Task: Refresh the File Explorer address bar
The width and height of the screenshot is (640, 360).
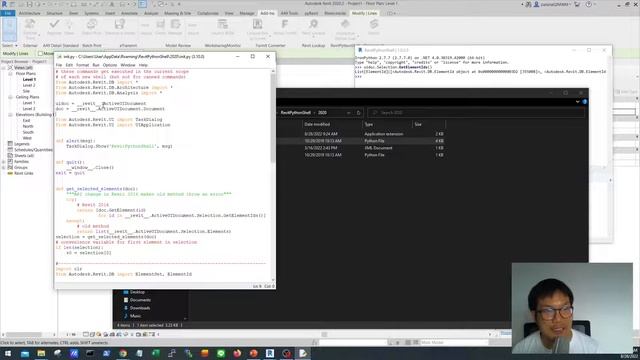Action: [x=358, y=113]
